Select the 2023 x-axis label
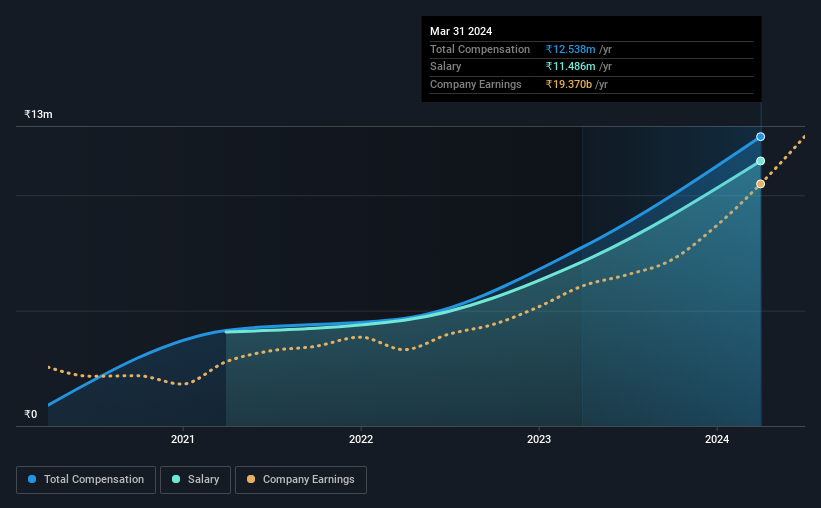 pos(539,439)
